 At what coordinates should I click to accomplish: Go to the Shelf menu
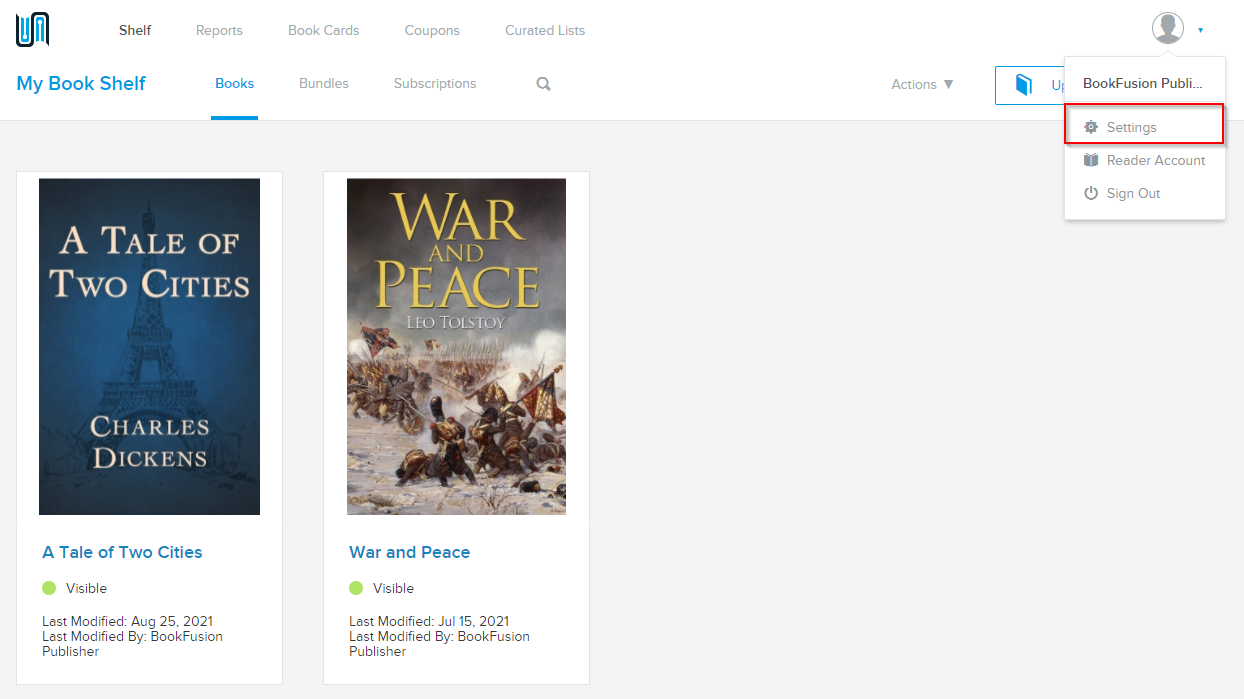click(135, 30)
